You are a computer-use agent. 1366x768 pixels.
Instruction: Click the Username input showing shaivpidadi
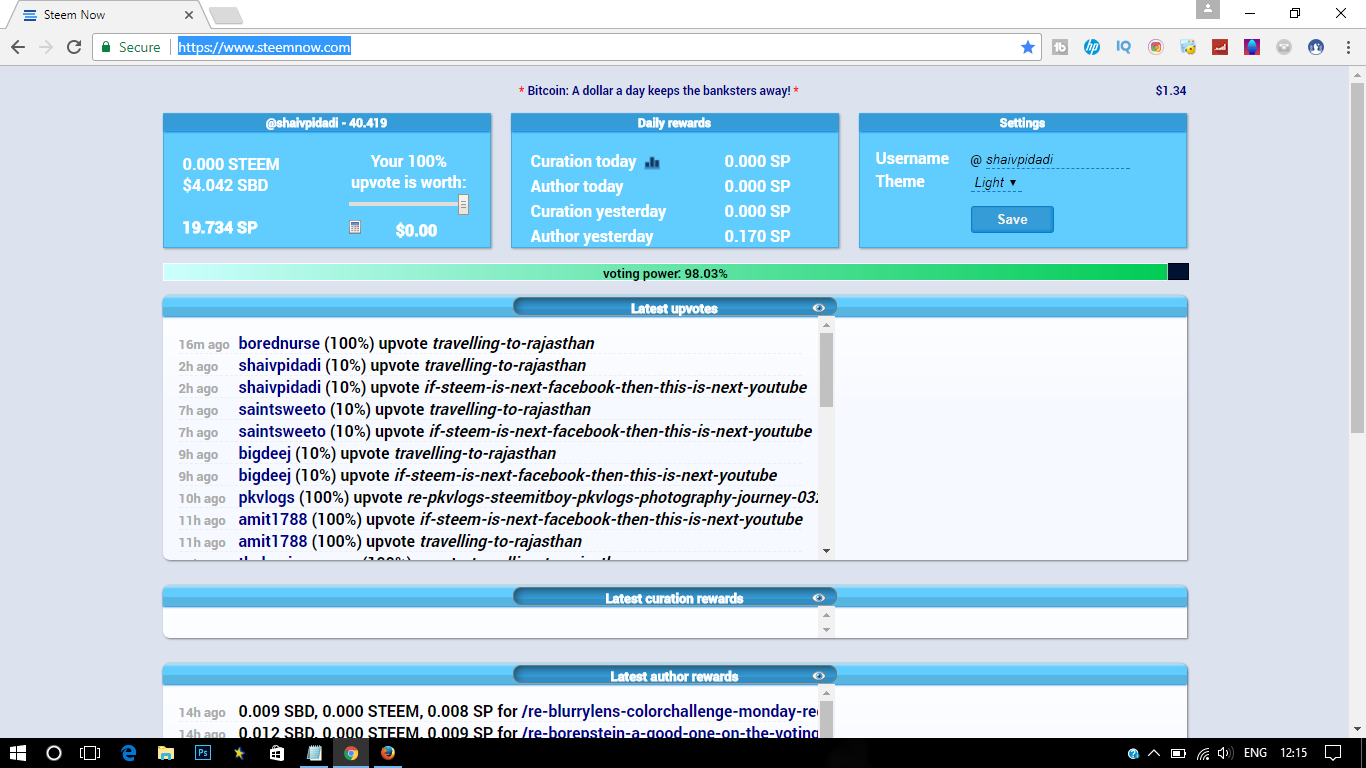click(x=1057, y=159)
